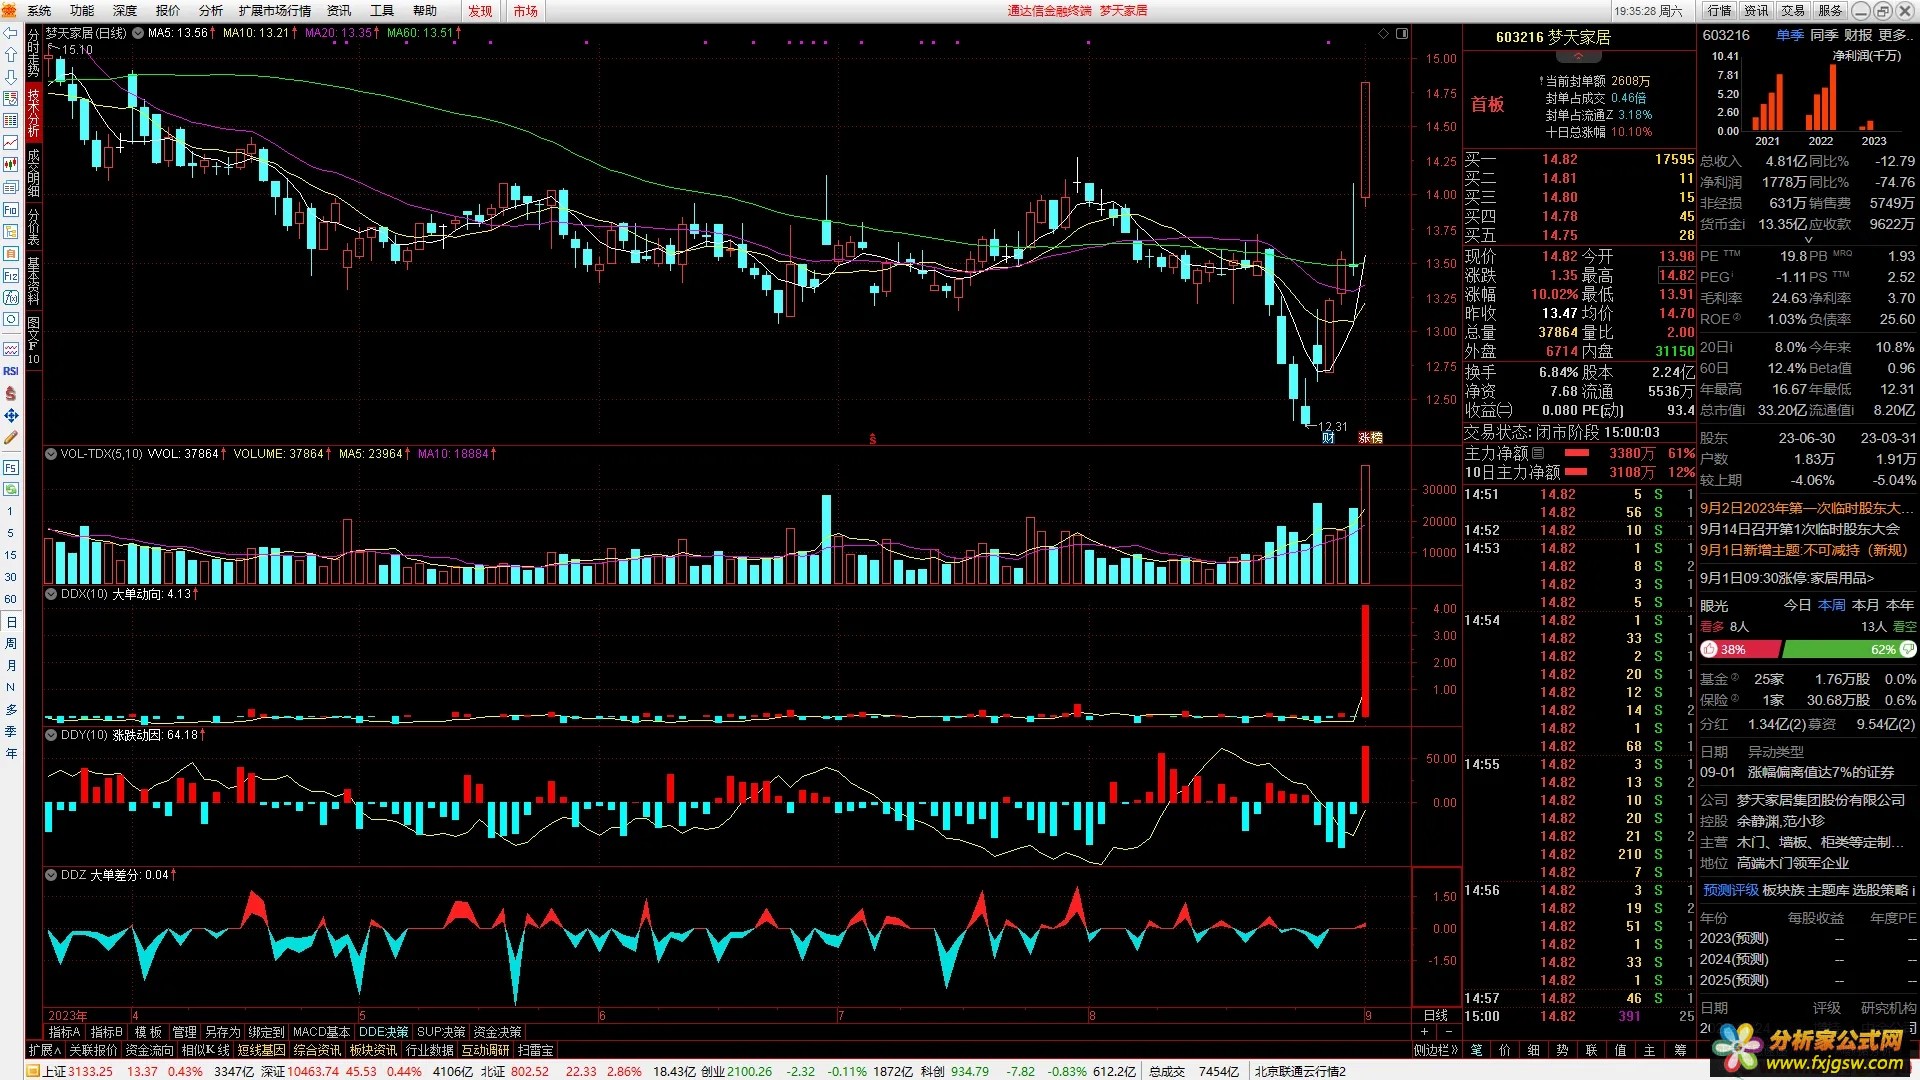
Task: Open the 9月1日09:30涨停:家居用品 news item
Action: click(x=1787, y=578)
